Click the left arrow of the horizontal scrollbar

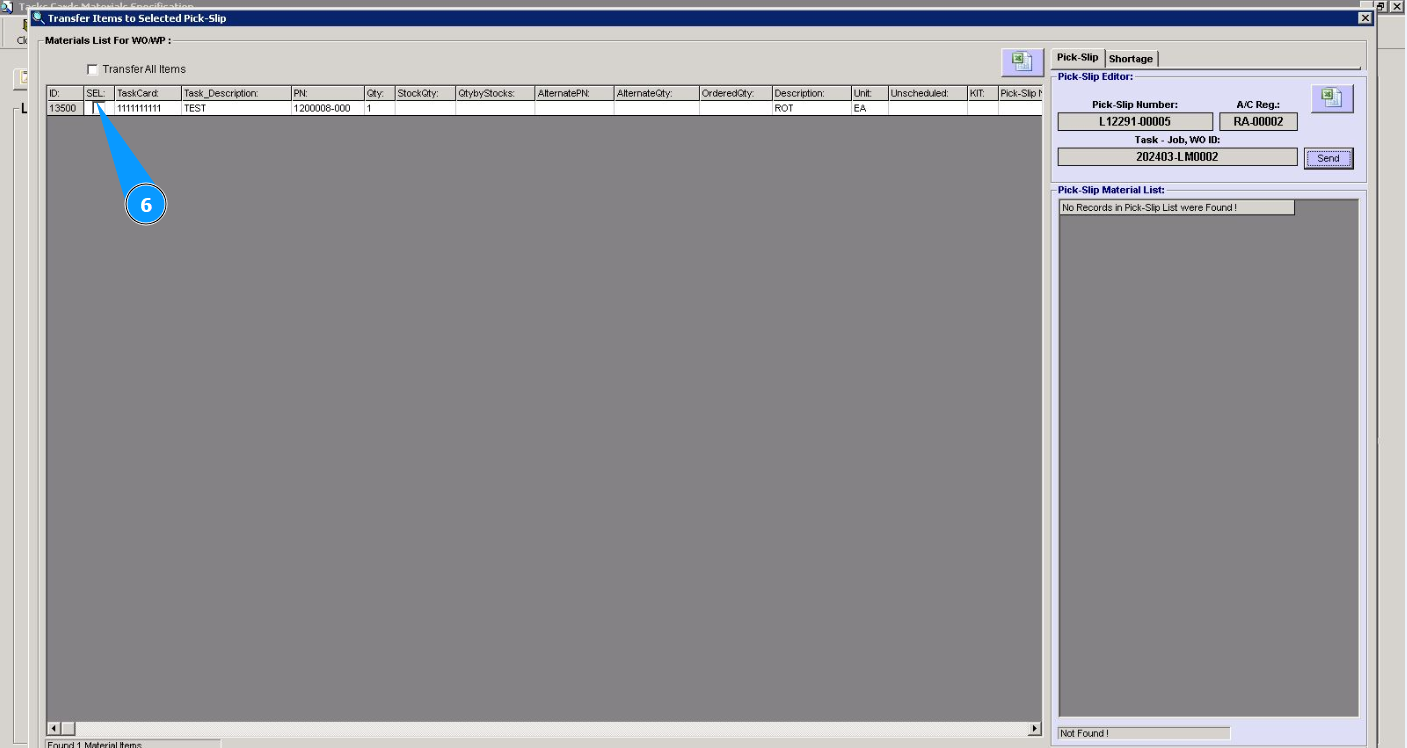coord(55,730)
